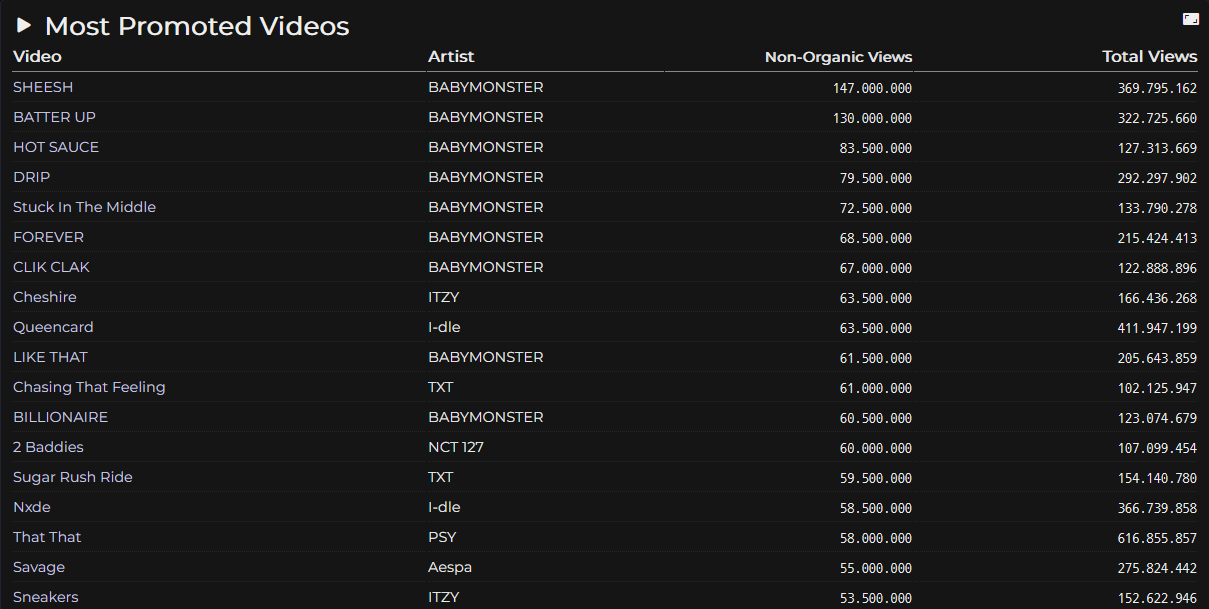Screen dimensions: 1209x609
Task: Click That That total views 616.855.857
Action: pyautogui.click(x=1157, y=538)
